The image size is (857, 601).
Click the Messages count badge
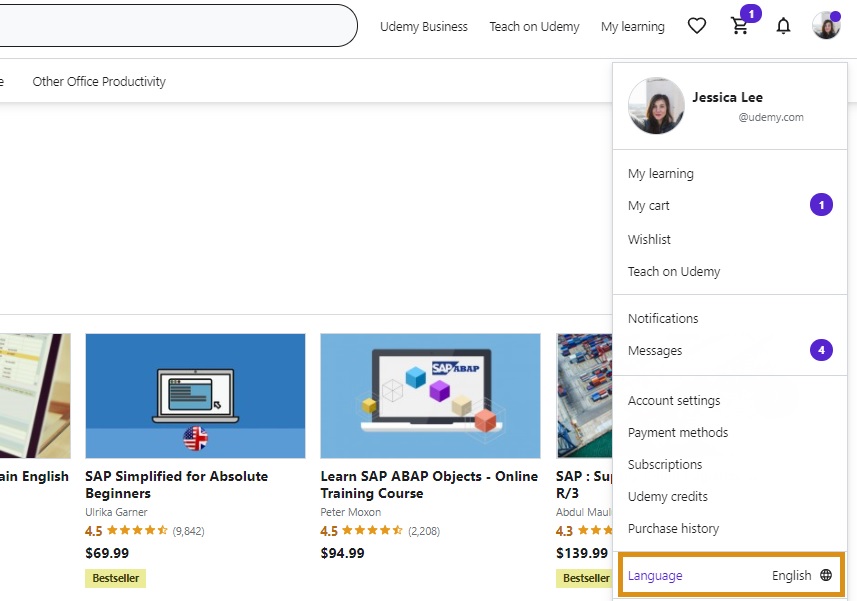click(821, 350)
